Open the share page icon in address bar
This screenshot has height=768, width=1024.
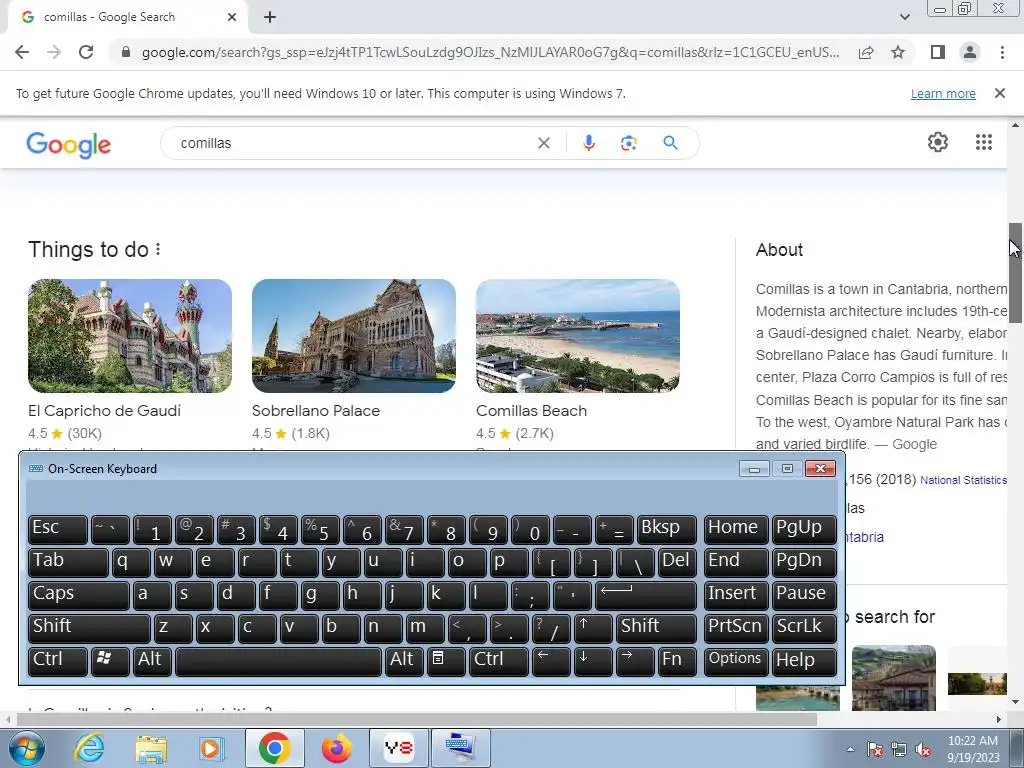point(866,52)
